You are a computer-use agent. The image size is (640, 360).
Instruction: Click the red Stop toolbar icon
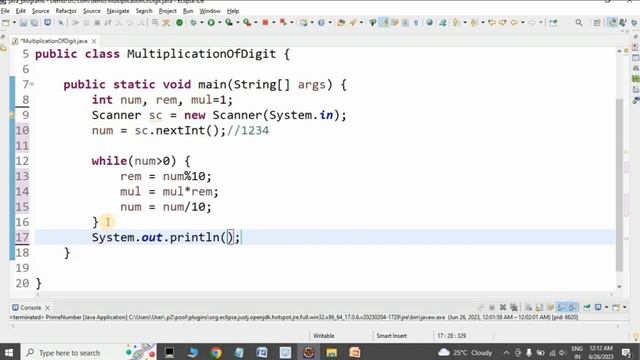265,22
